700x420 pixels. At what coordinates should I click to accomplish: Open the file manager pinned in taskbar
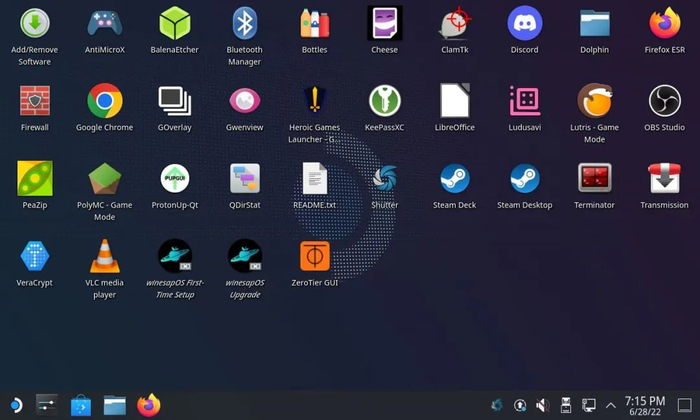(x=115, y=405)
